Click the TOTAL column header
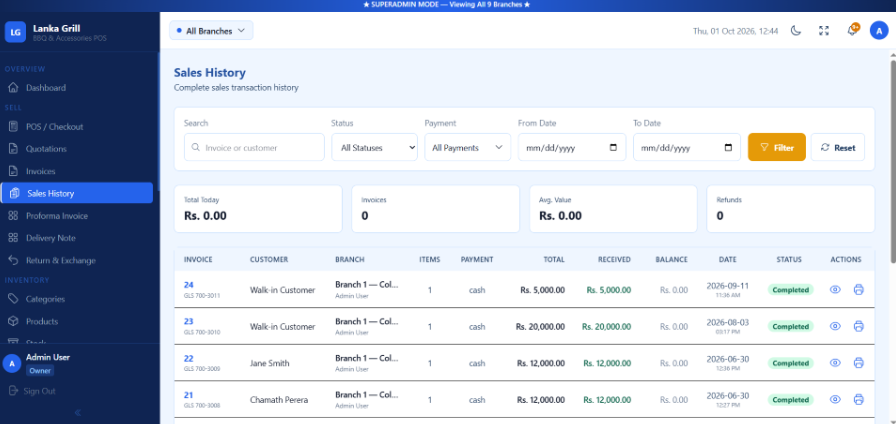 (554, 259)
